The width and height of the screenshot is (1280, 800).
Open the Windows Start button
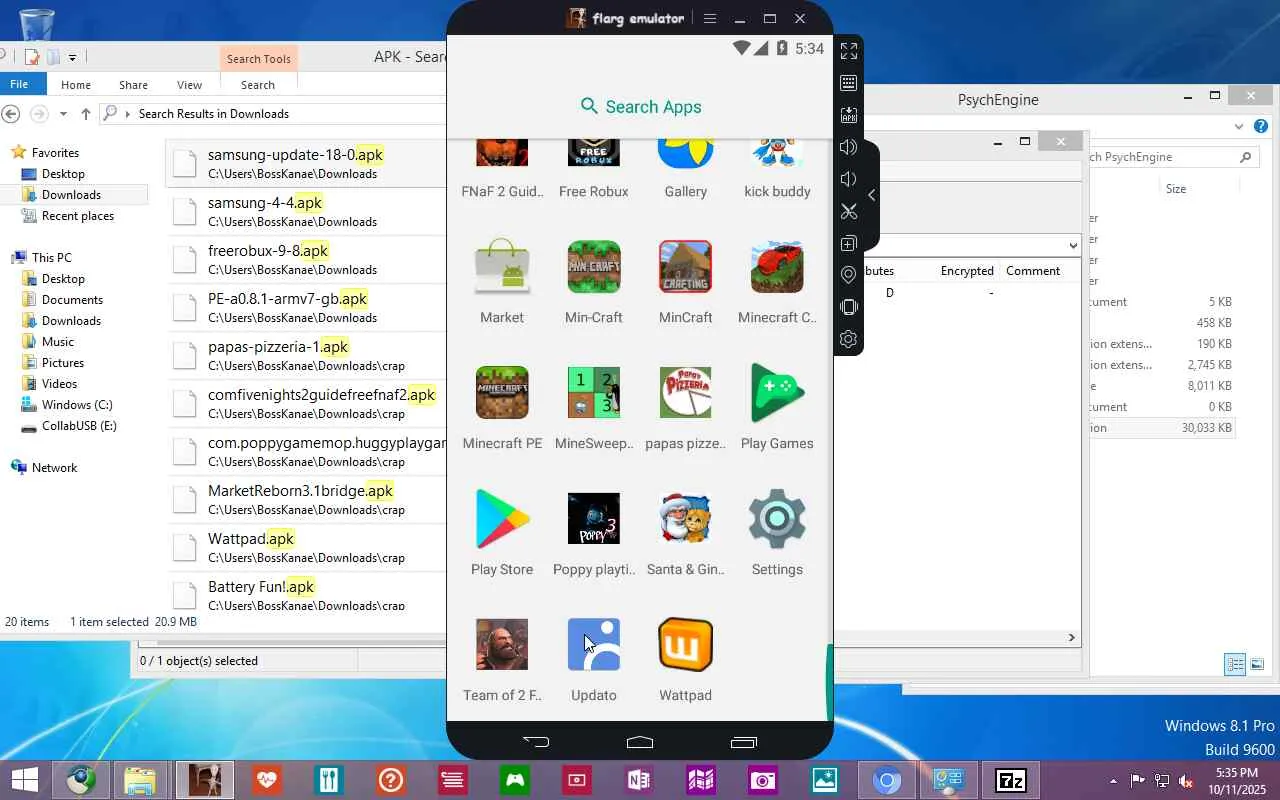(x=25, y=780)
